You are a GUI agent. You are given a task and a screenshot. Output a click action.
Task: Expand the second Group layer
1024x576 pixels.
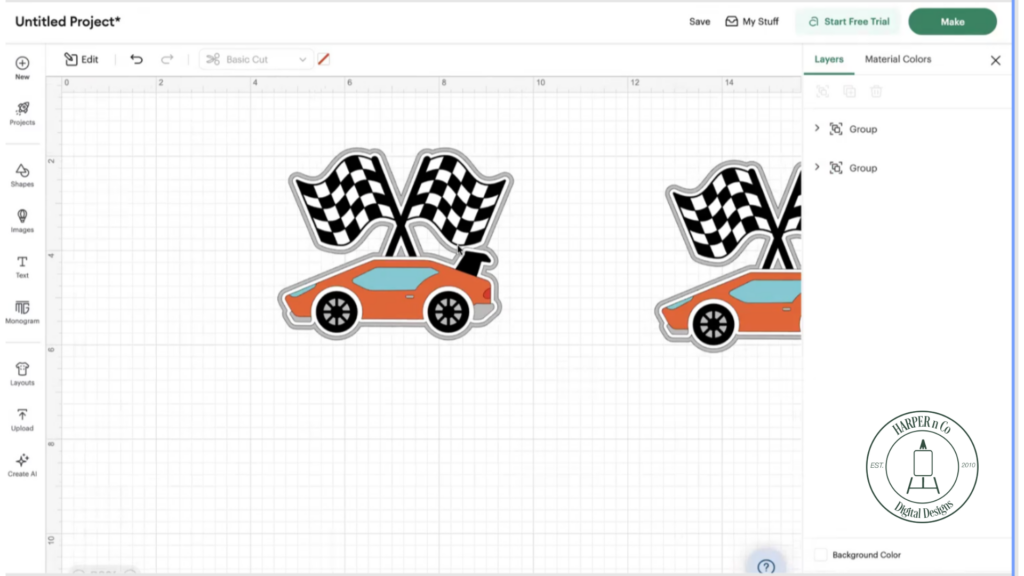(x=817, y=167)
